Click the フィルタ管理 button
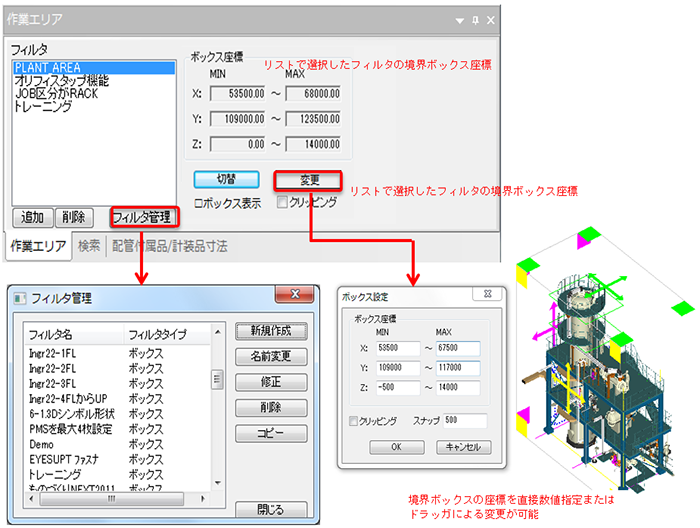Viewport: 700px width, 528px height. (142, 217)
